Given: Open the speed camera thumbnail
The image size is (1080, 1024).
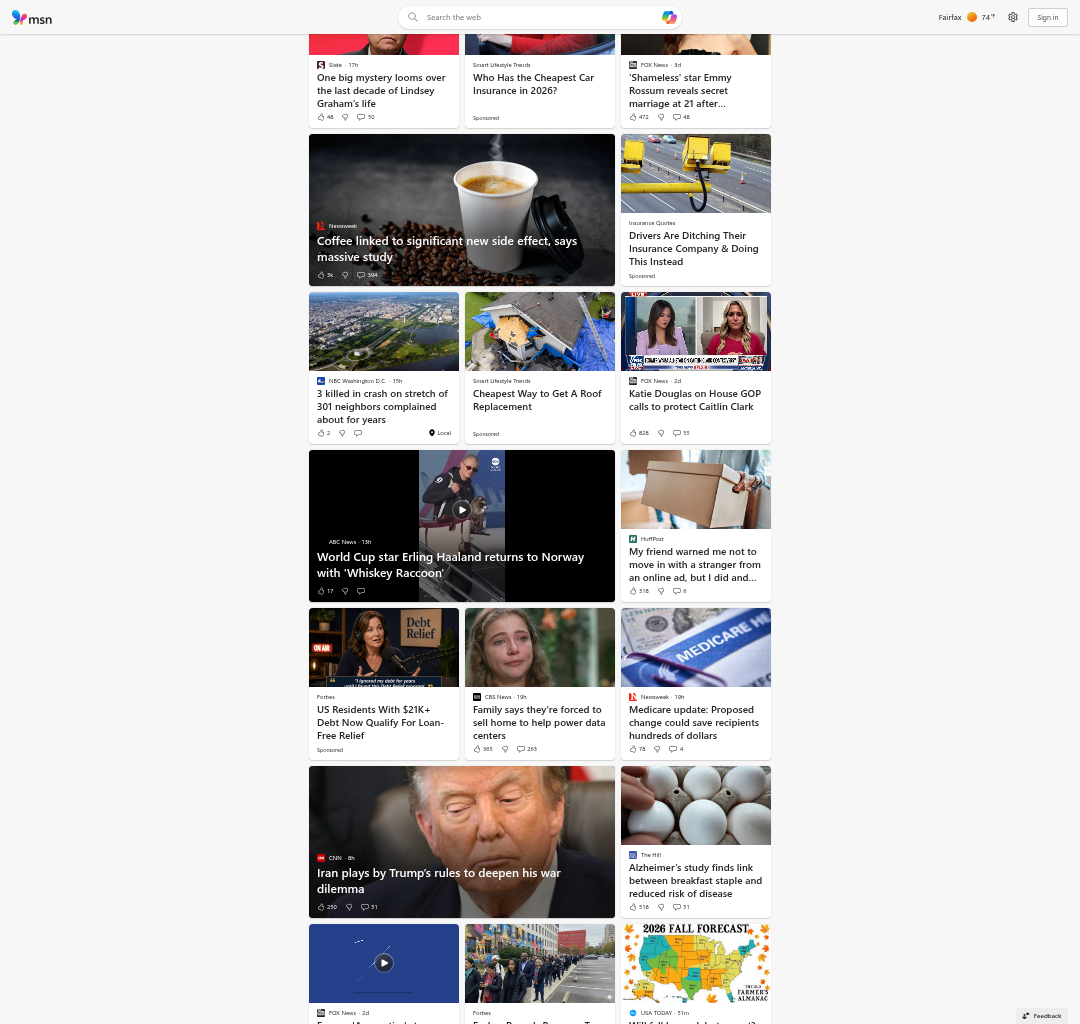Looking at the screenshot, I should (696, 174).
